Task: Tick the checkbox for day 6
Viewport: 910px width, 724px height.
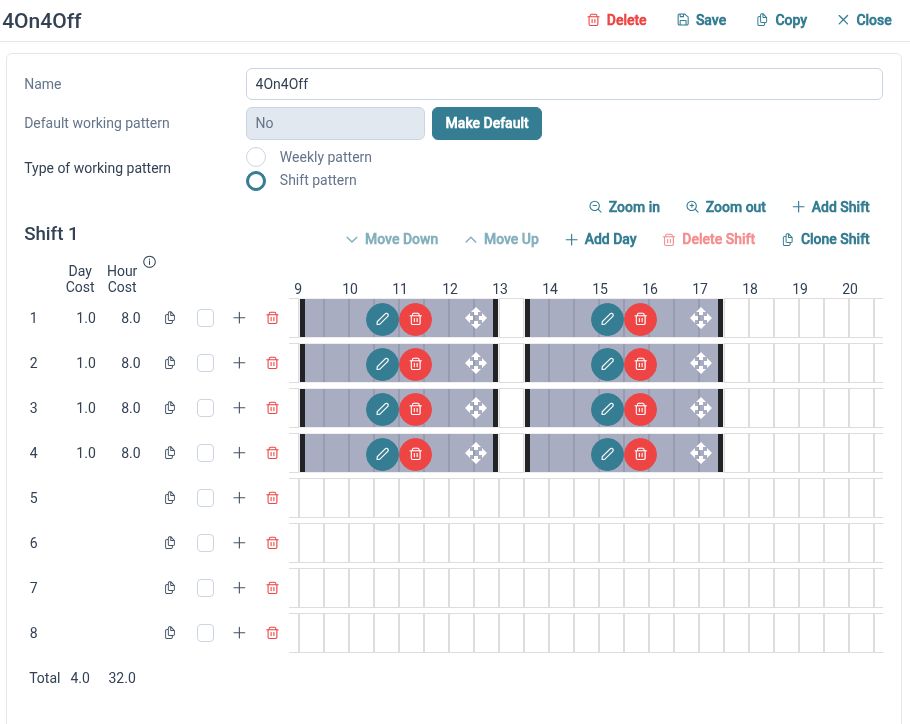Action: click(205, 543)
